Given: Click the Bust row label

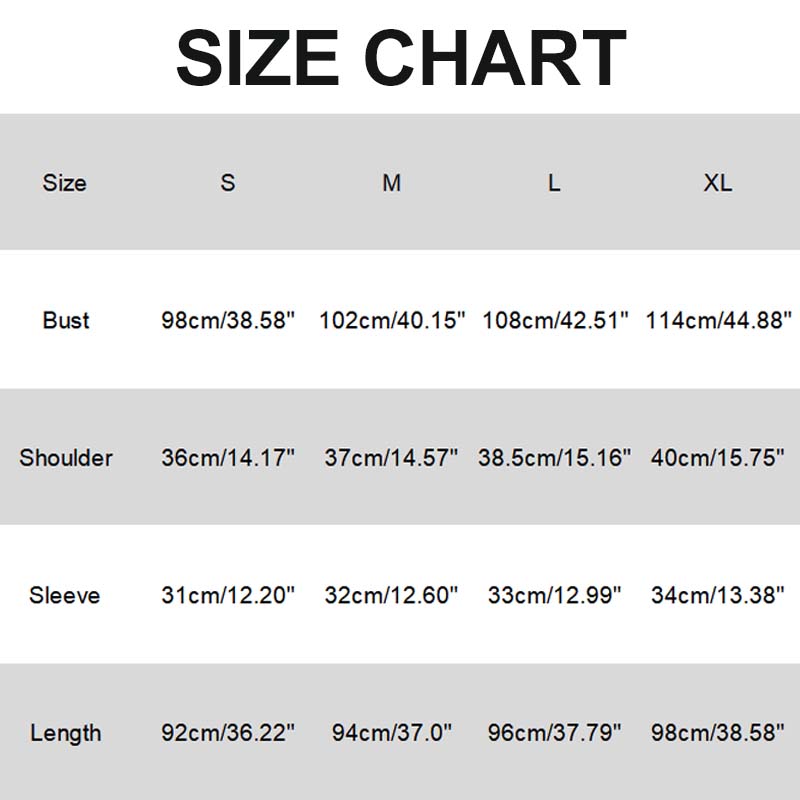Looking at the screenshot, I should click(66, 320).
